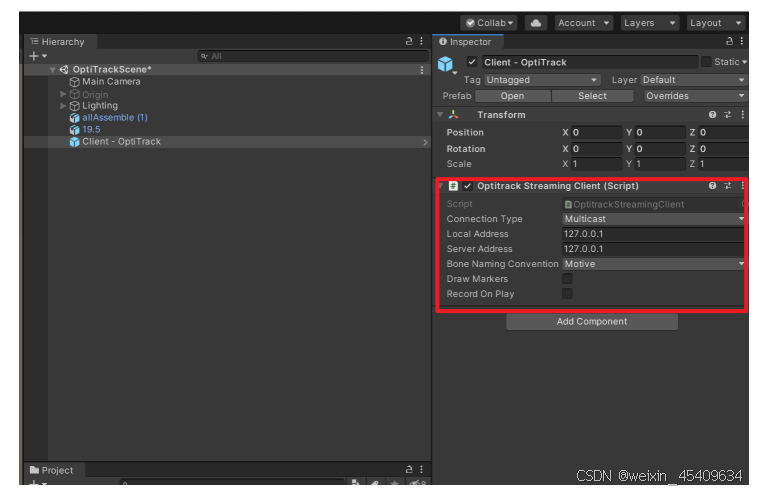The height and width of the screenshot is (490, 757).
Task: Click the prefab Open button
Action: tap(512, 96)
